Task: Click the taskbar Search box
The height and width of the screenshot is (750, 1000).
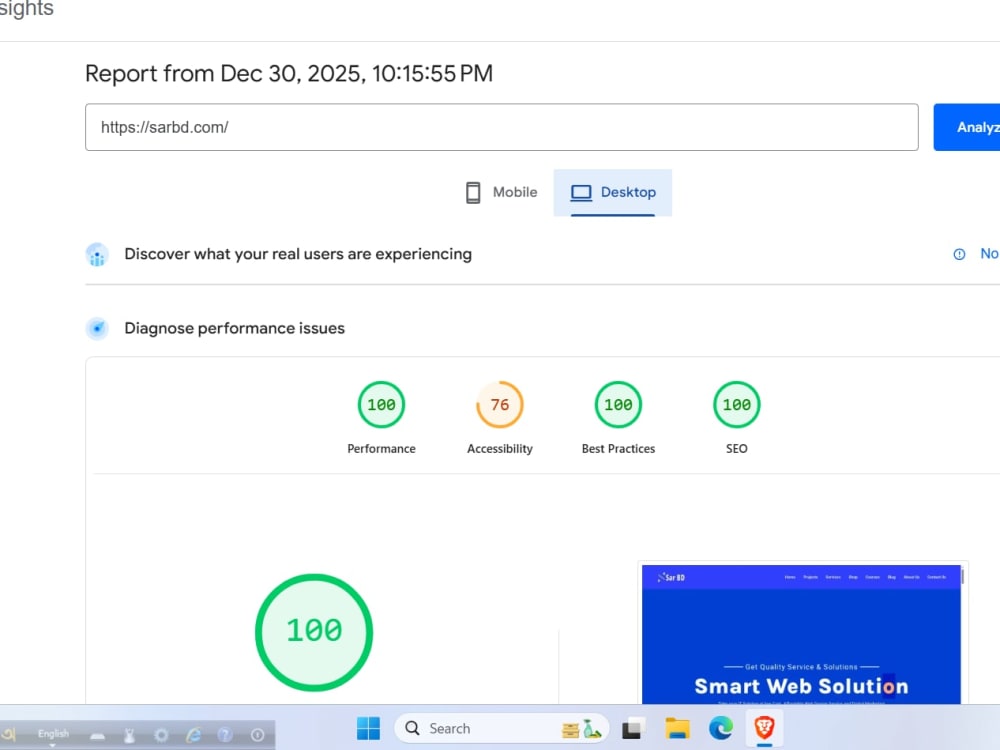Action: (502, 728)
